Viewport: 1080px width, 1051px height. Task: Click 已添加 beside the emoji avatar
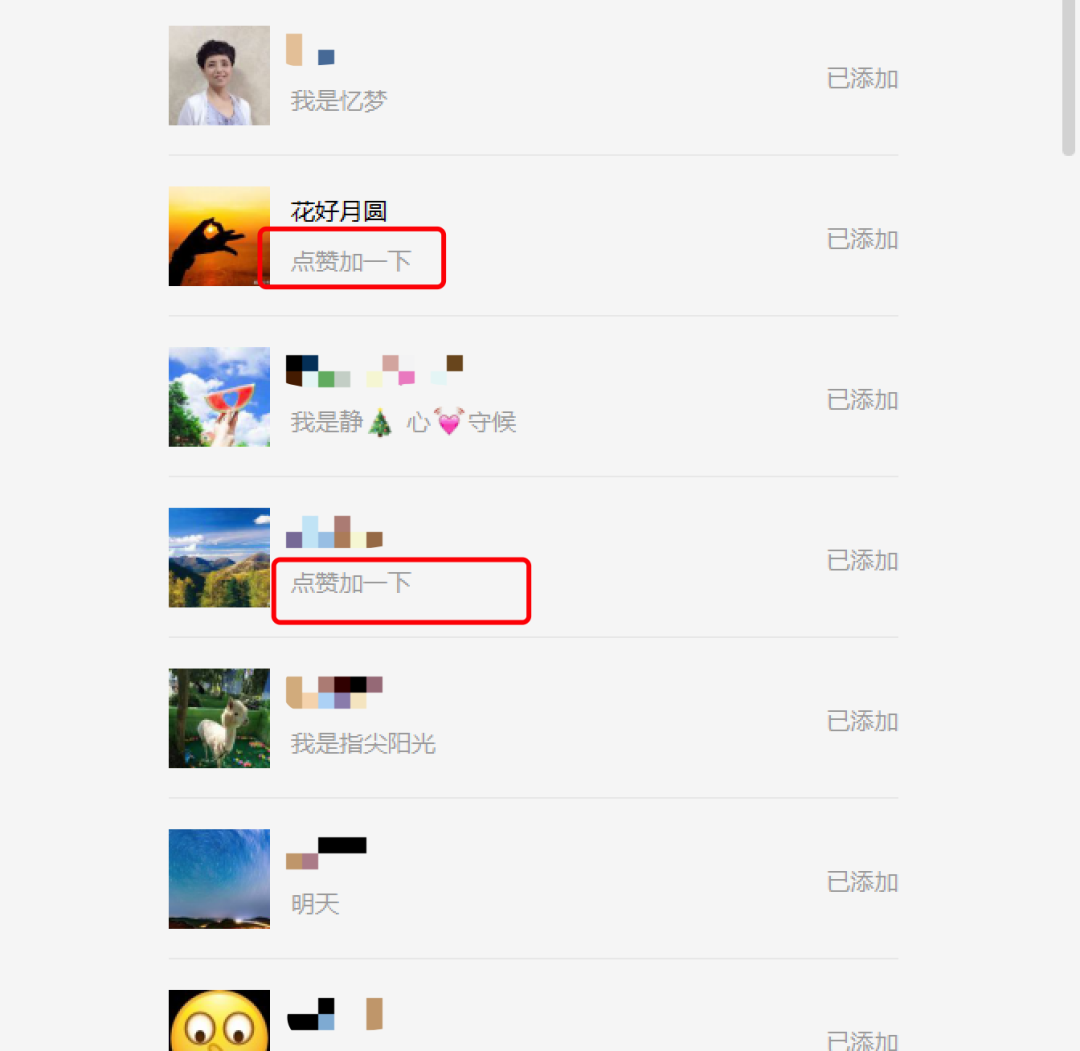pyautogui.click(x=862, y=1040)
